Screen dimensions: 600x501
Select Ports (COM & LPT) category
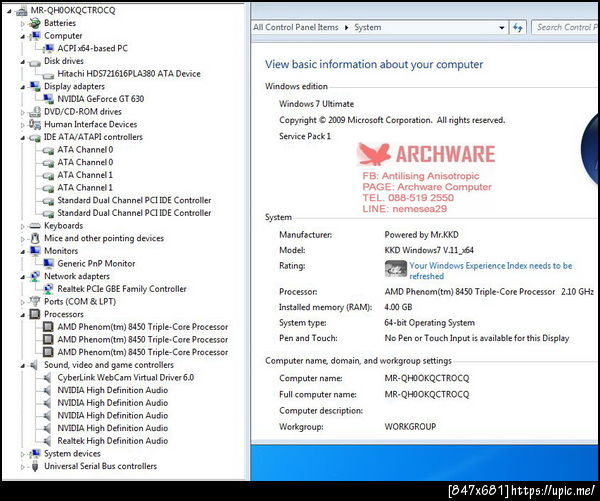[80, 302]
